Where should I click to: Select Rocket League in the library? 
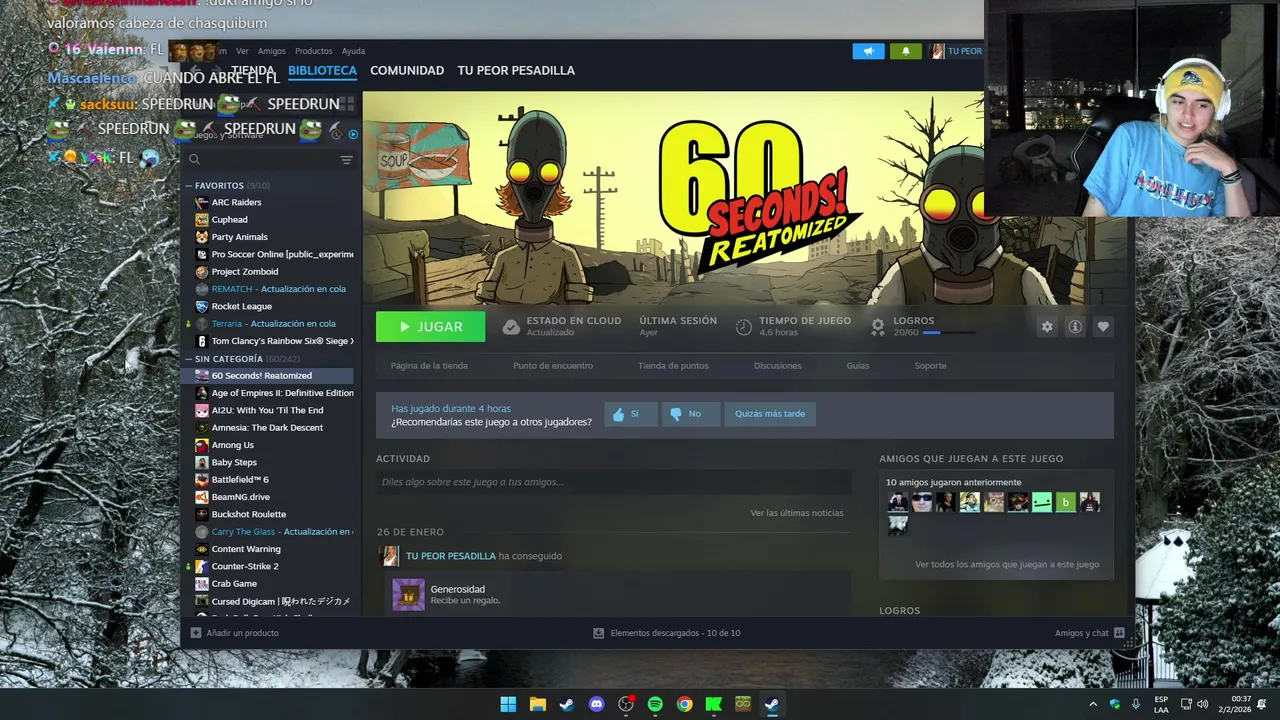pyautogui.click(x=241, y=307)
